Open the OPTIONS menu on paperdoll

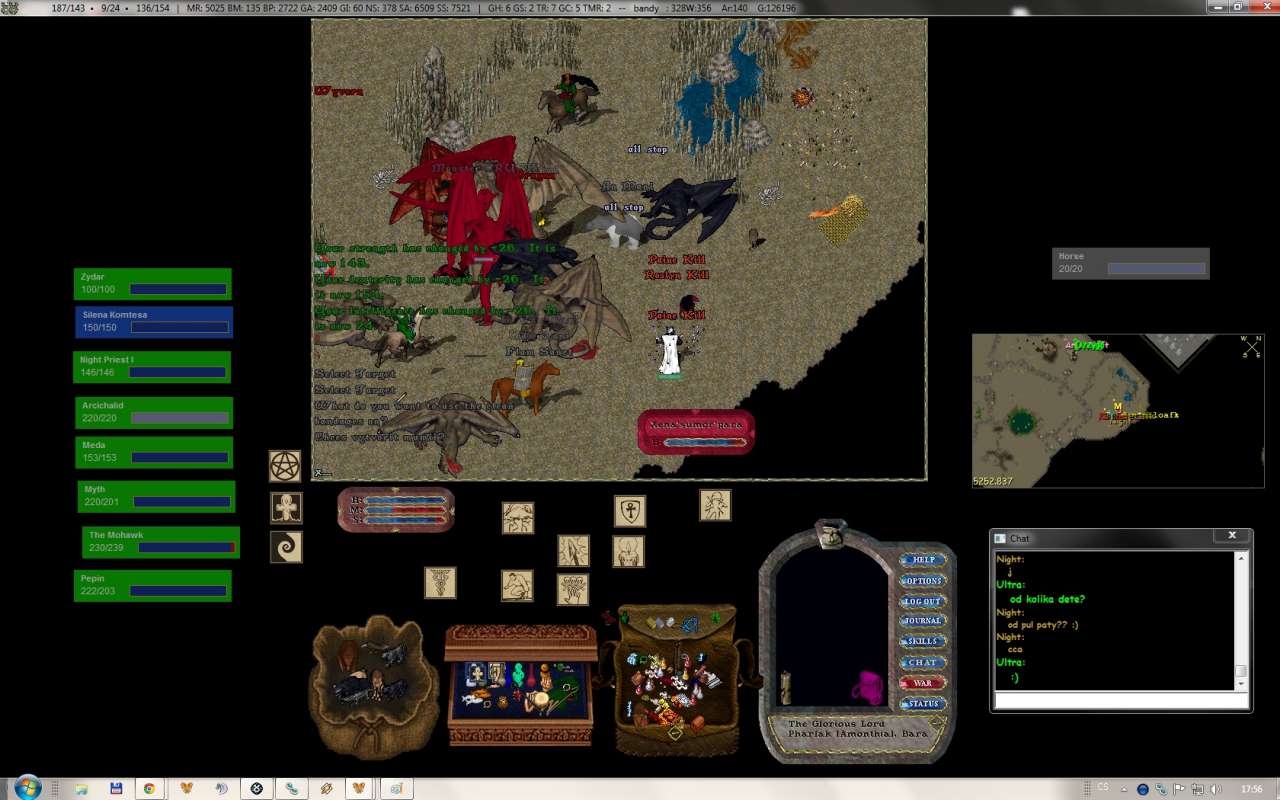(921, 581)
